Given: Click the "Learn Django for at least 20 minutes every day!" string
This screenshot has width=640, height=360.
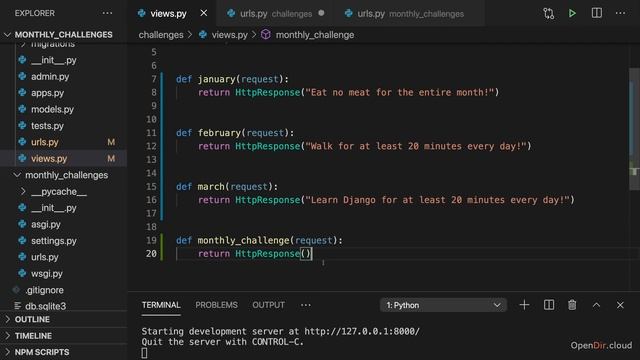Looking at the screenshot, I should point(438,200).
